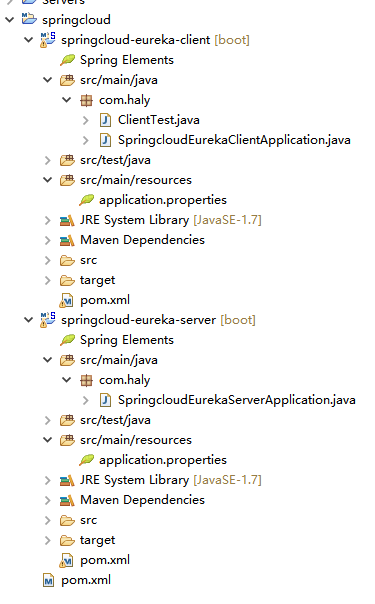The height and width of the screenshot is (604, 375).
Task: Click src/test/java folder icon in eureka-client
Action: [67, 160]
